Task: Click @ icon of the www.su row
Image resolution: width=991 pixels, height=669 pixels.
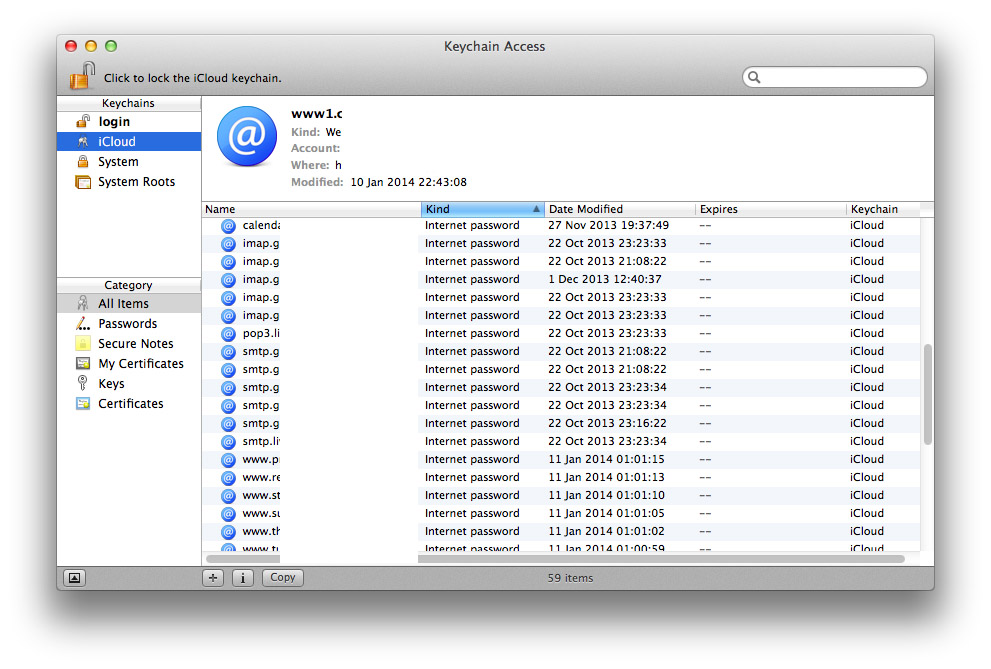Action: coord(228,514)
